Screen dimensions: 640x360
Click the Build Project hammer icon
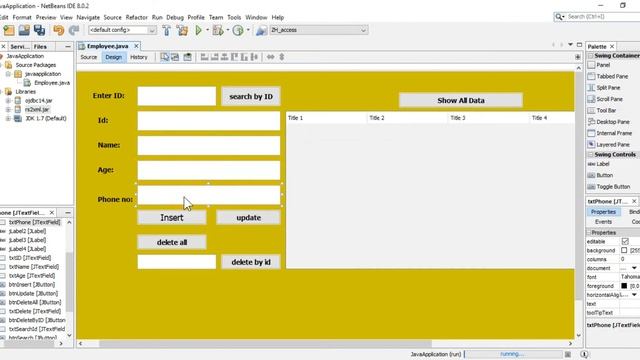pyautogui.click(x=167, y=30)
